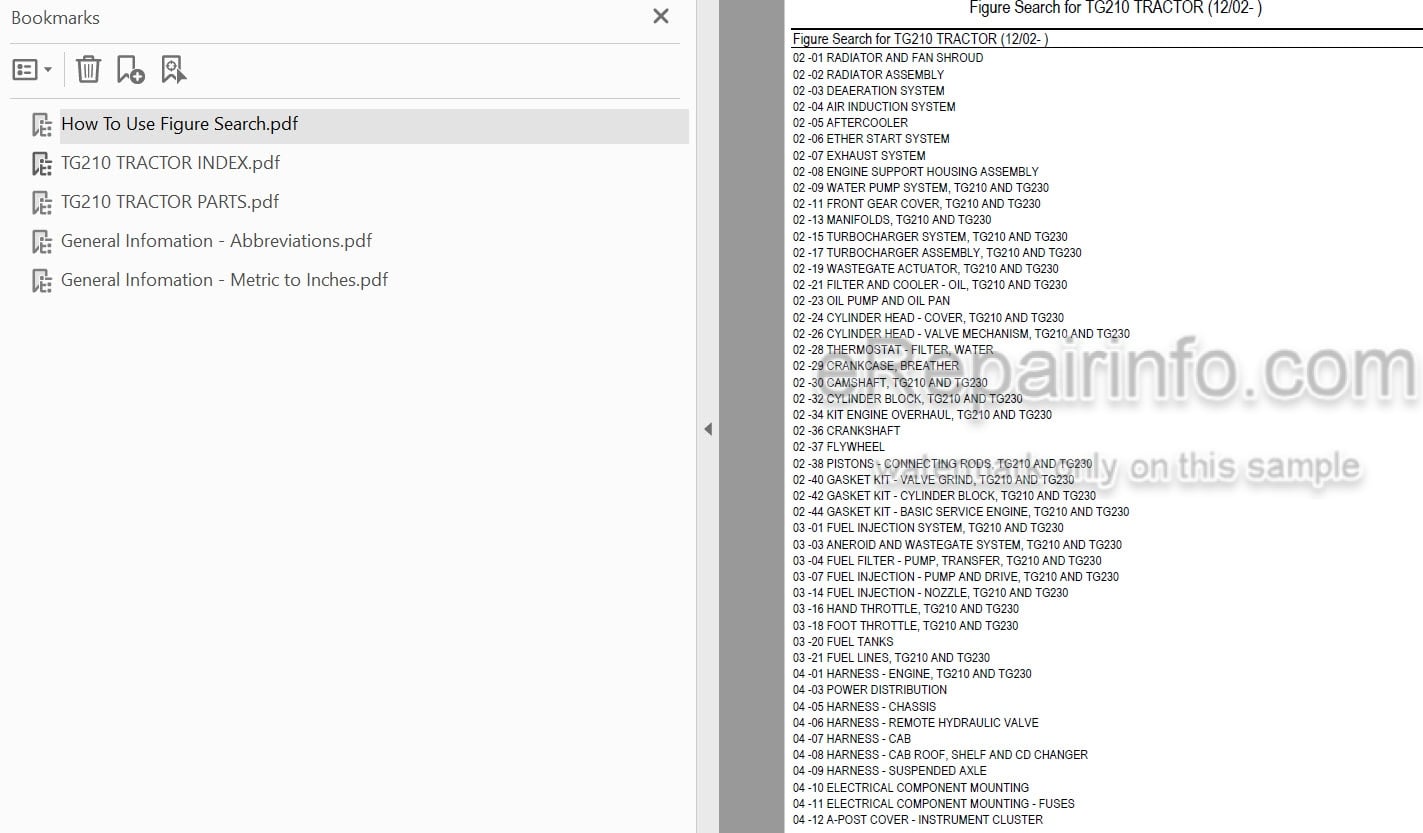The image size is (1423, 833).
Task: Click 04-01 HARNESS - ENGINE entry
Action: pyautogui.click(x=912, y=674)
